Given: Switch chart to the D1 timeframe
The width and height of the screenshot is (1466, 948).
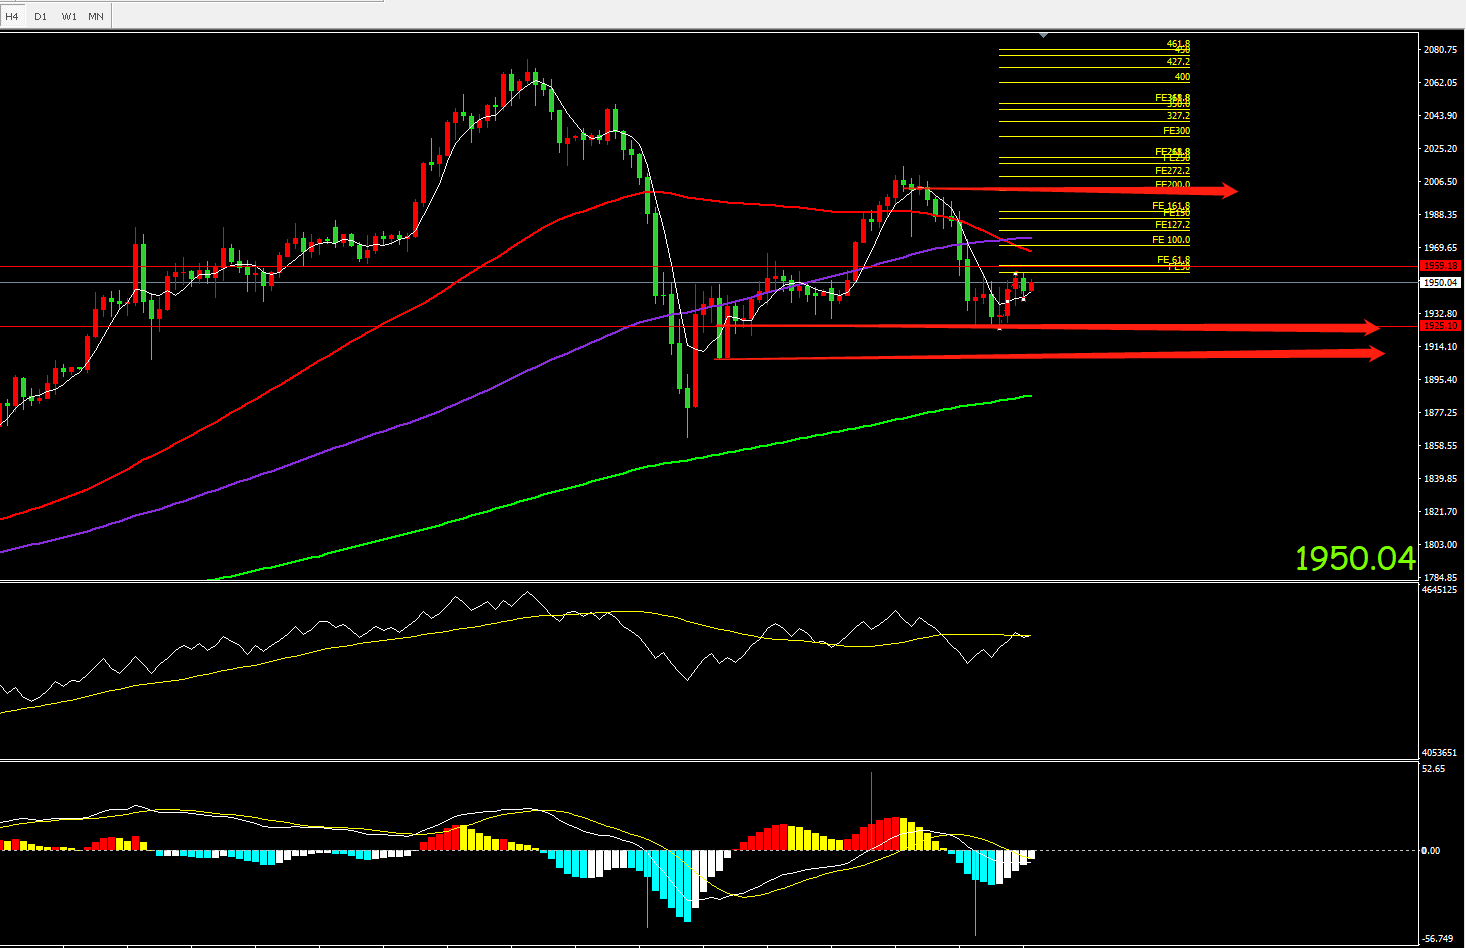Looking at the screenshot, I should pyautogui.click(x=41, y=16).
